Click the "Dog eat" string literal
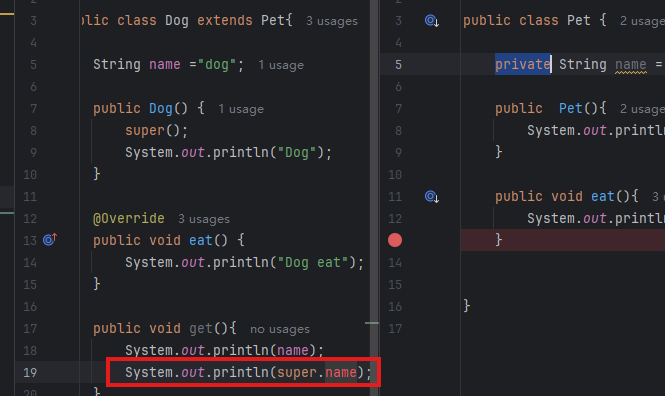The width and height of the screenshot is (665, 396). pyautogui.click(x=313, y=262)
